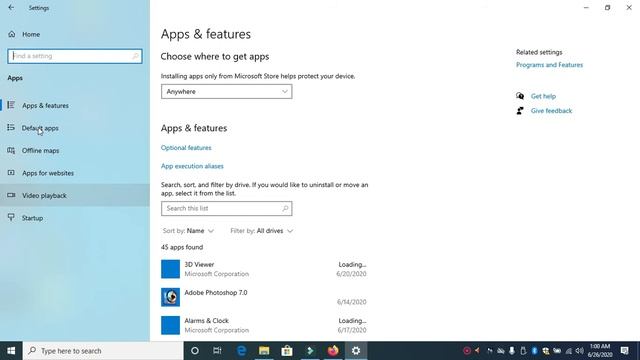Open the Optional features link
The width and height of the screenshot is (640, 360).
tap(186, 148)
